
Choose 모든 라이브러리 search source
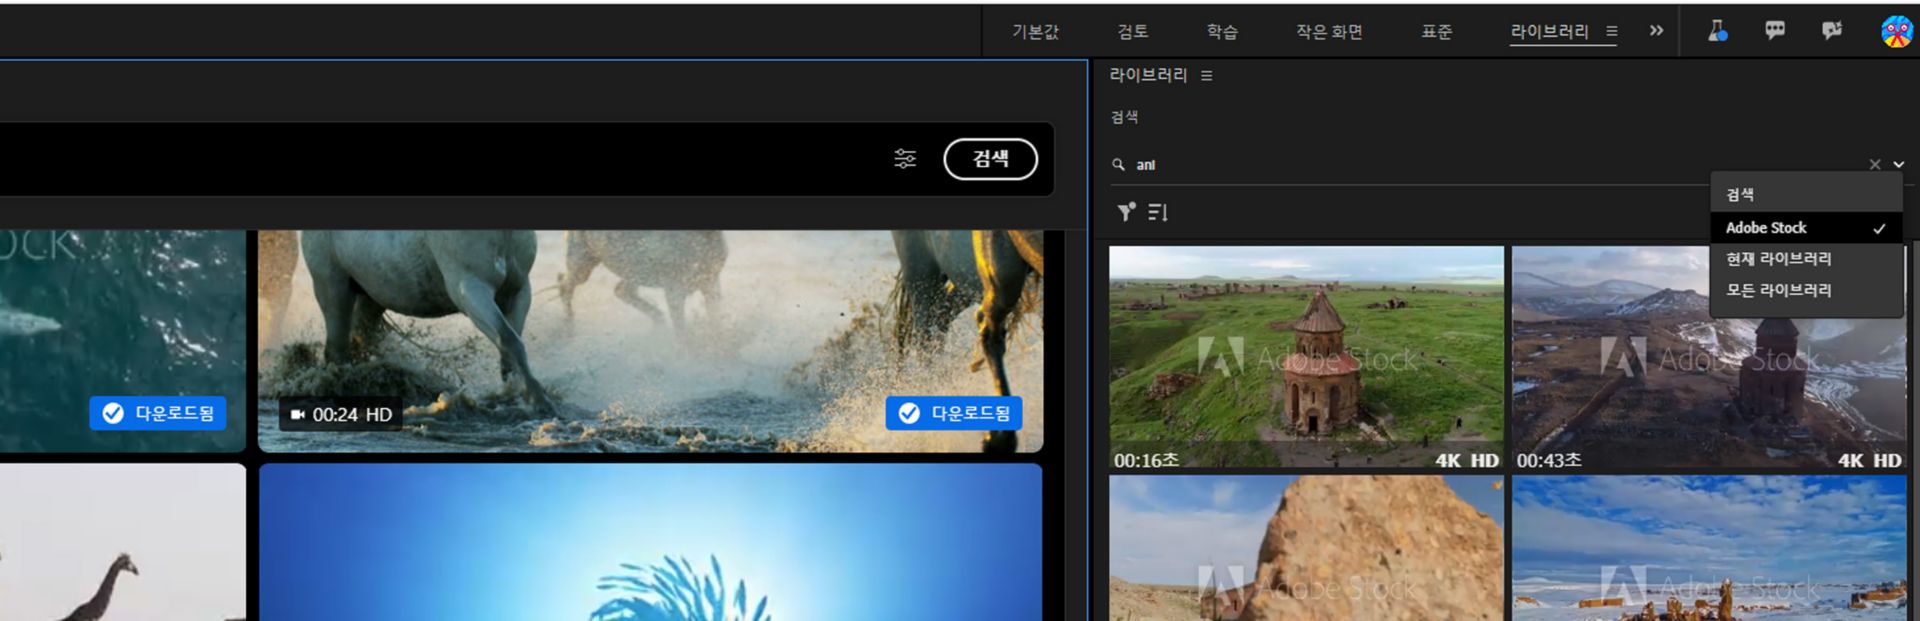click(1806, 291)
